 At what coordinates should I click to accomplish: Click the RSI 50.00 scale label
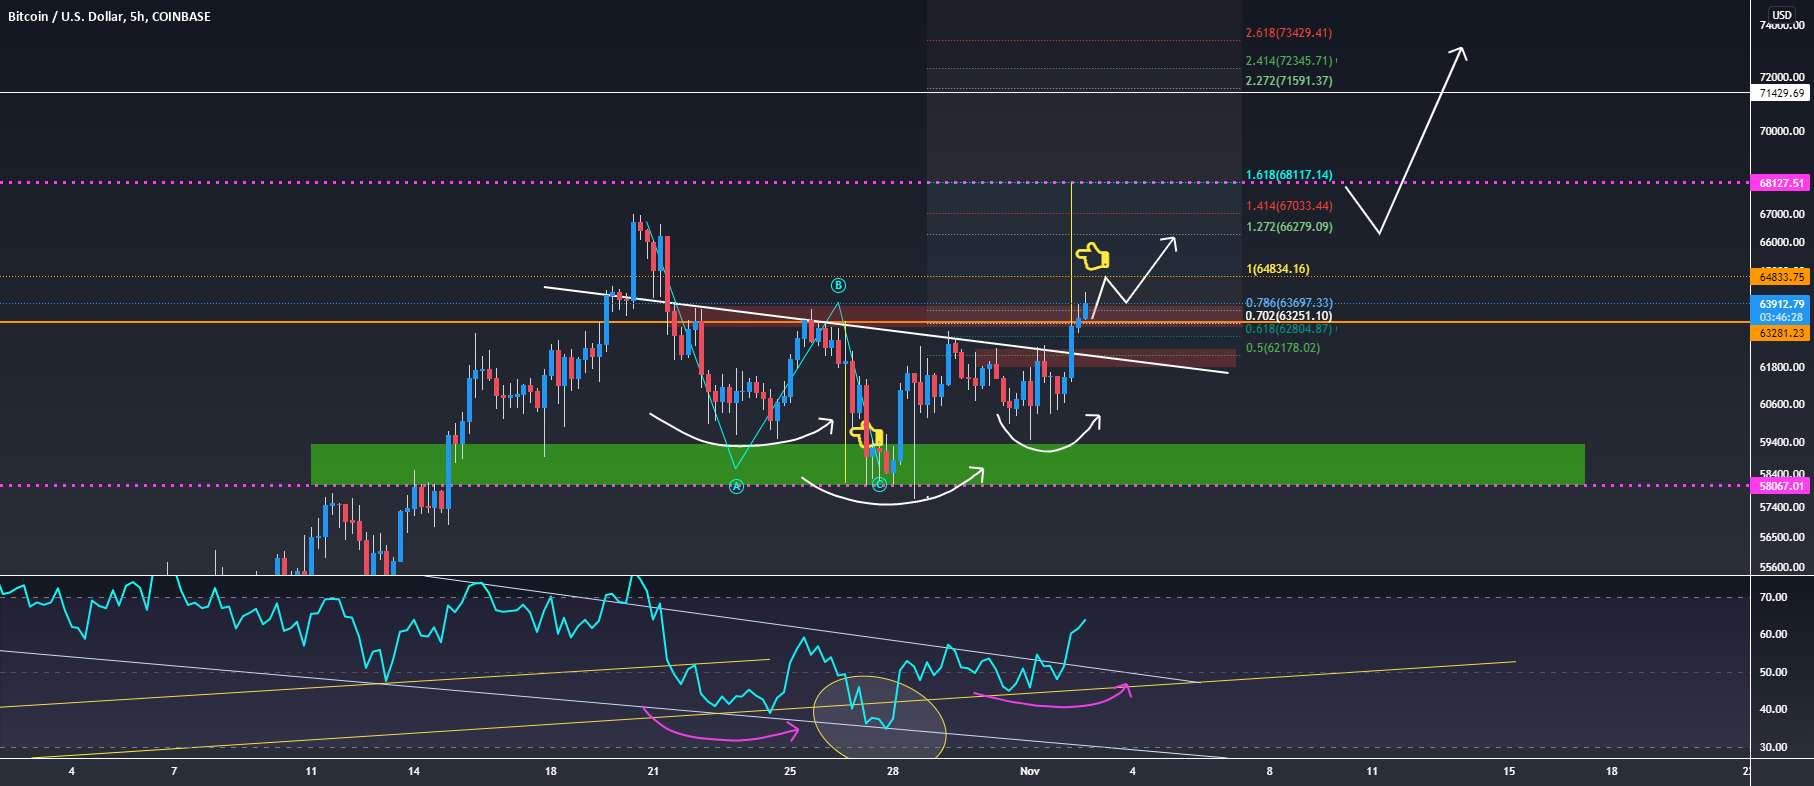coord(1773,672)
